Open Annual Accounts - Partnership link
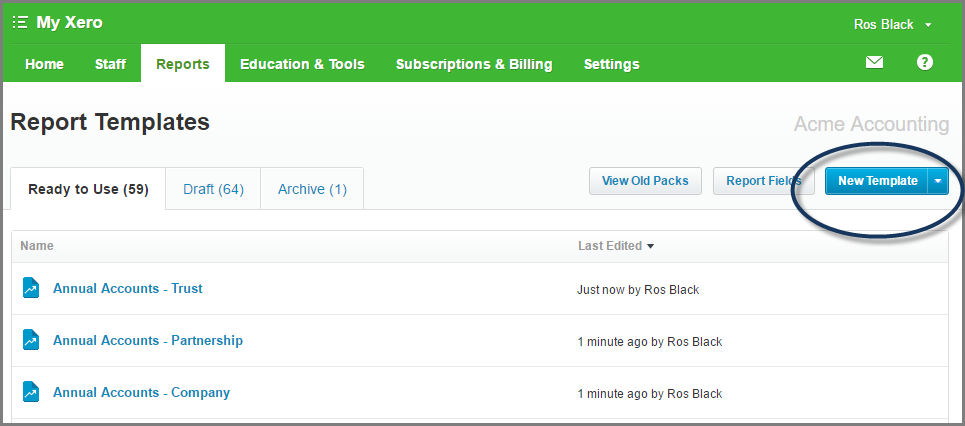Screen dimensions: 965x426 tap(148, 340)
